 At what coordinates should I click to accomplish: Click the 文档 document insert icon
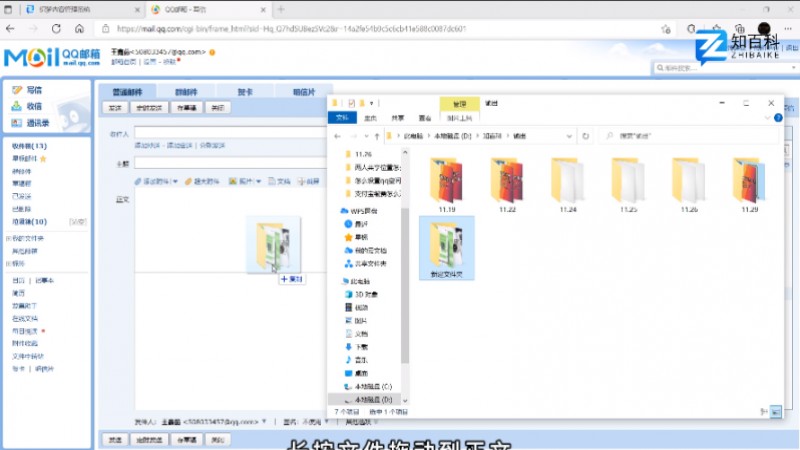(272, 181)
